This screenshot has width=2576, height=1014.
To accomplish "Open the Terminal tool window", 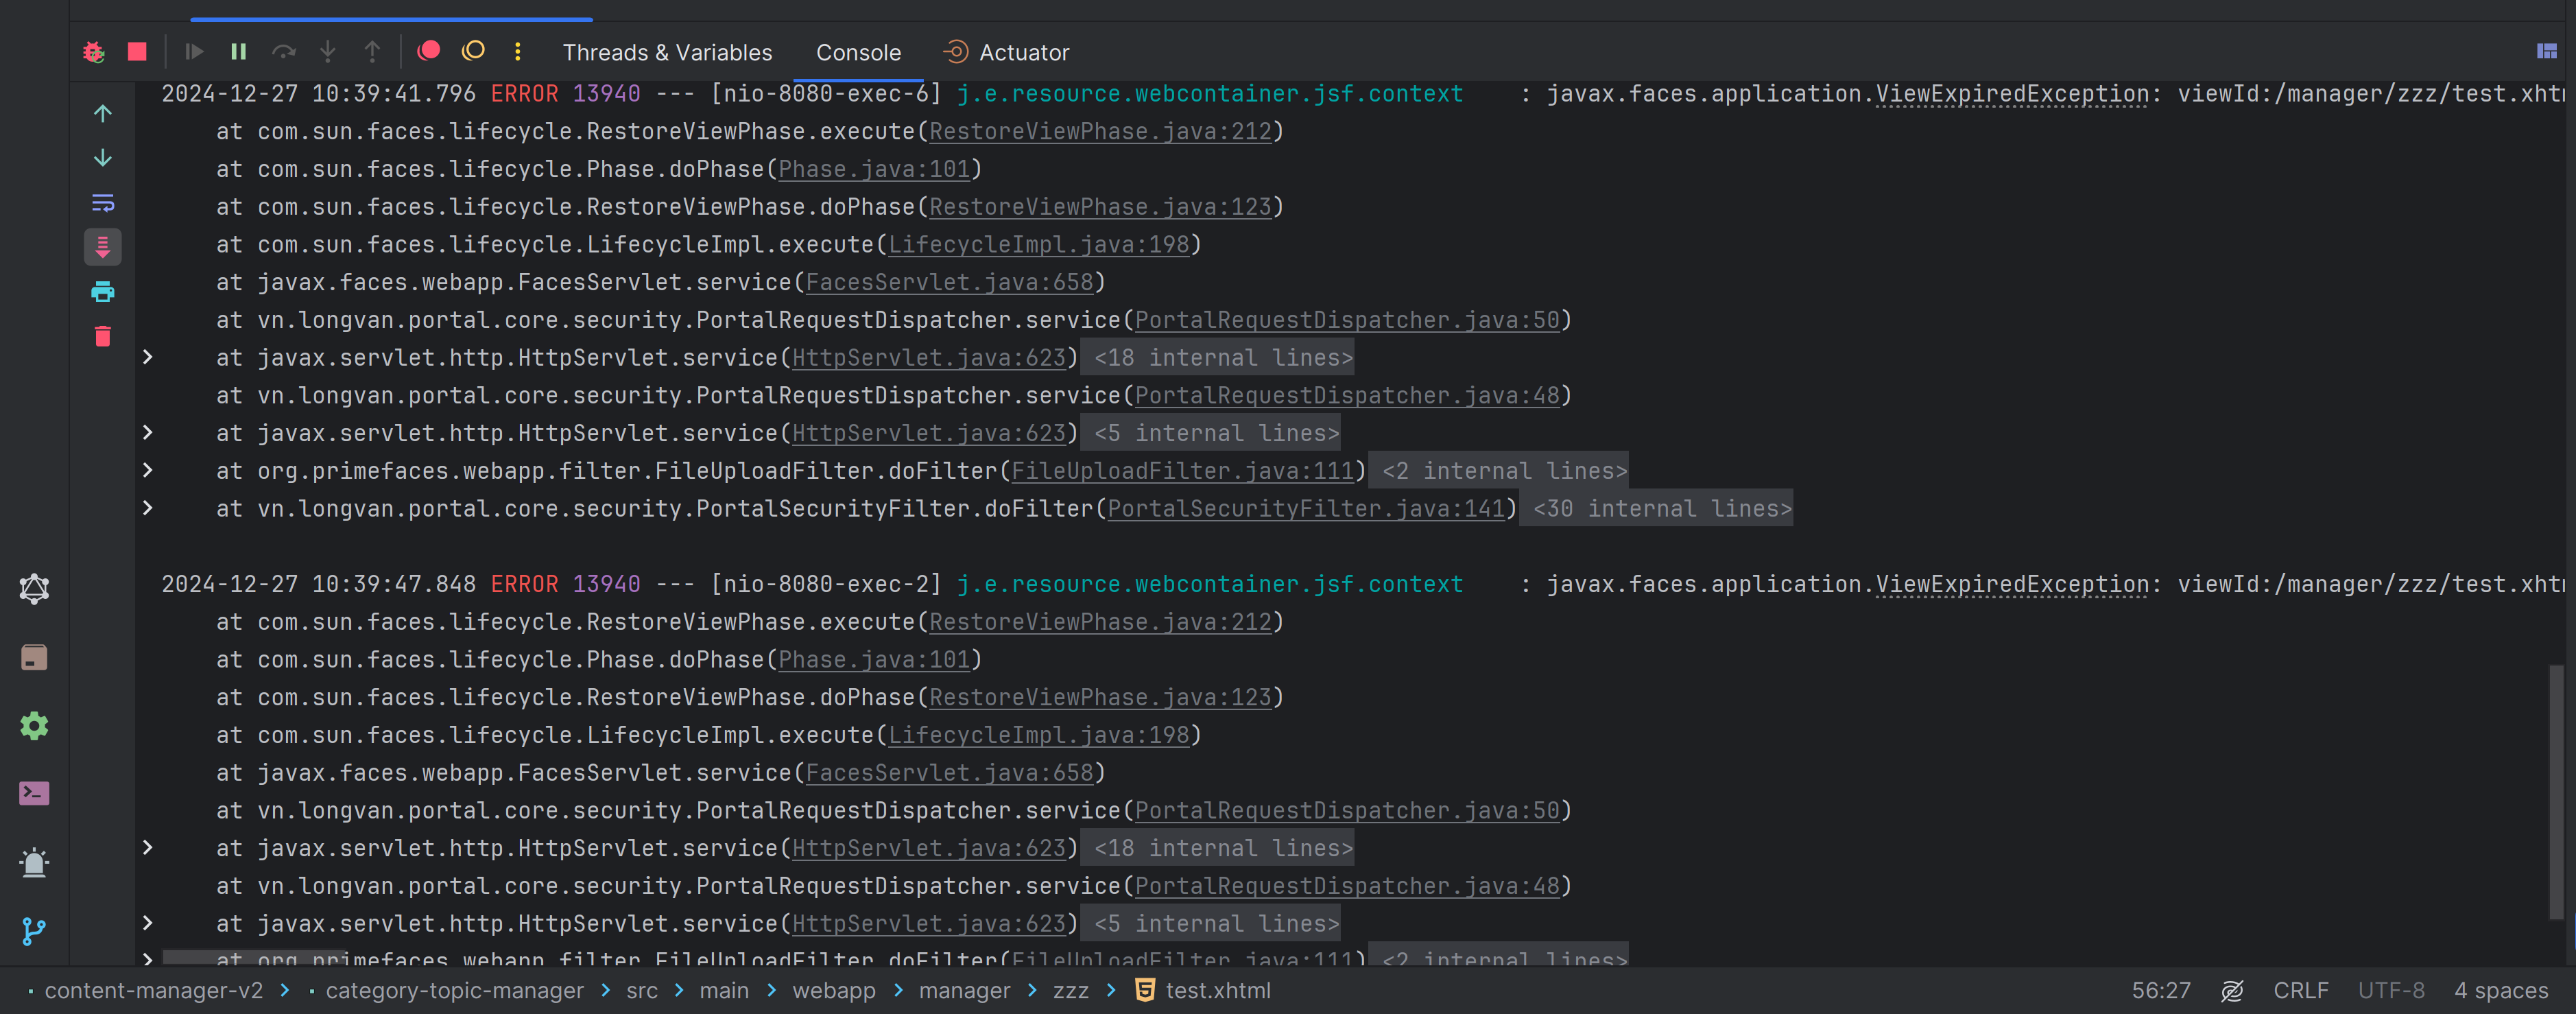I will (x=34, y=794).
